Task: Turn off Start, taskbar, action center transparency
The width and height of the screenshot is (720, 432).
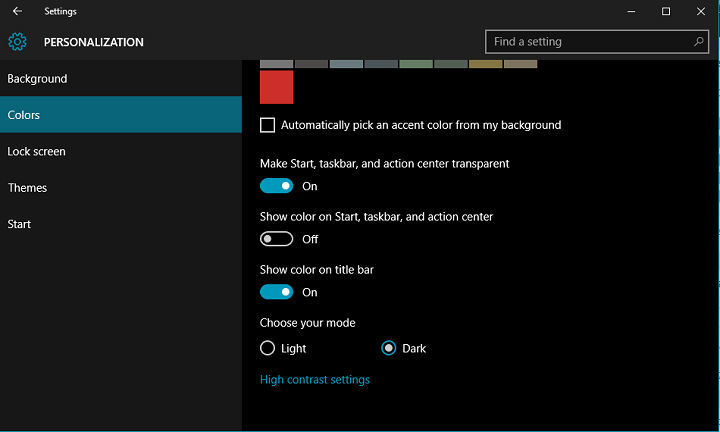Action: click(276, 186)
